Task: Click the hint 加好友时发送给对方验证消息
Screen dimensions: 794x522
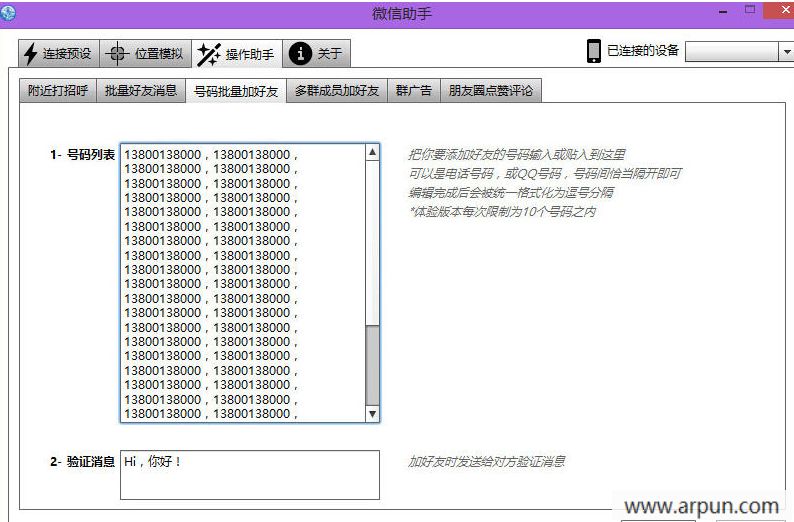Action: pos(487,461)
